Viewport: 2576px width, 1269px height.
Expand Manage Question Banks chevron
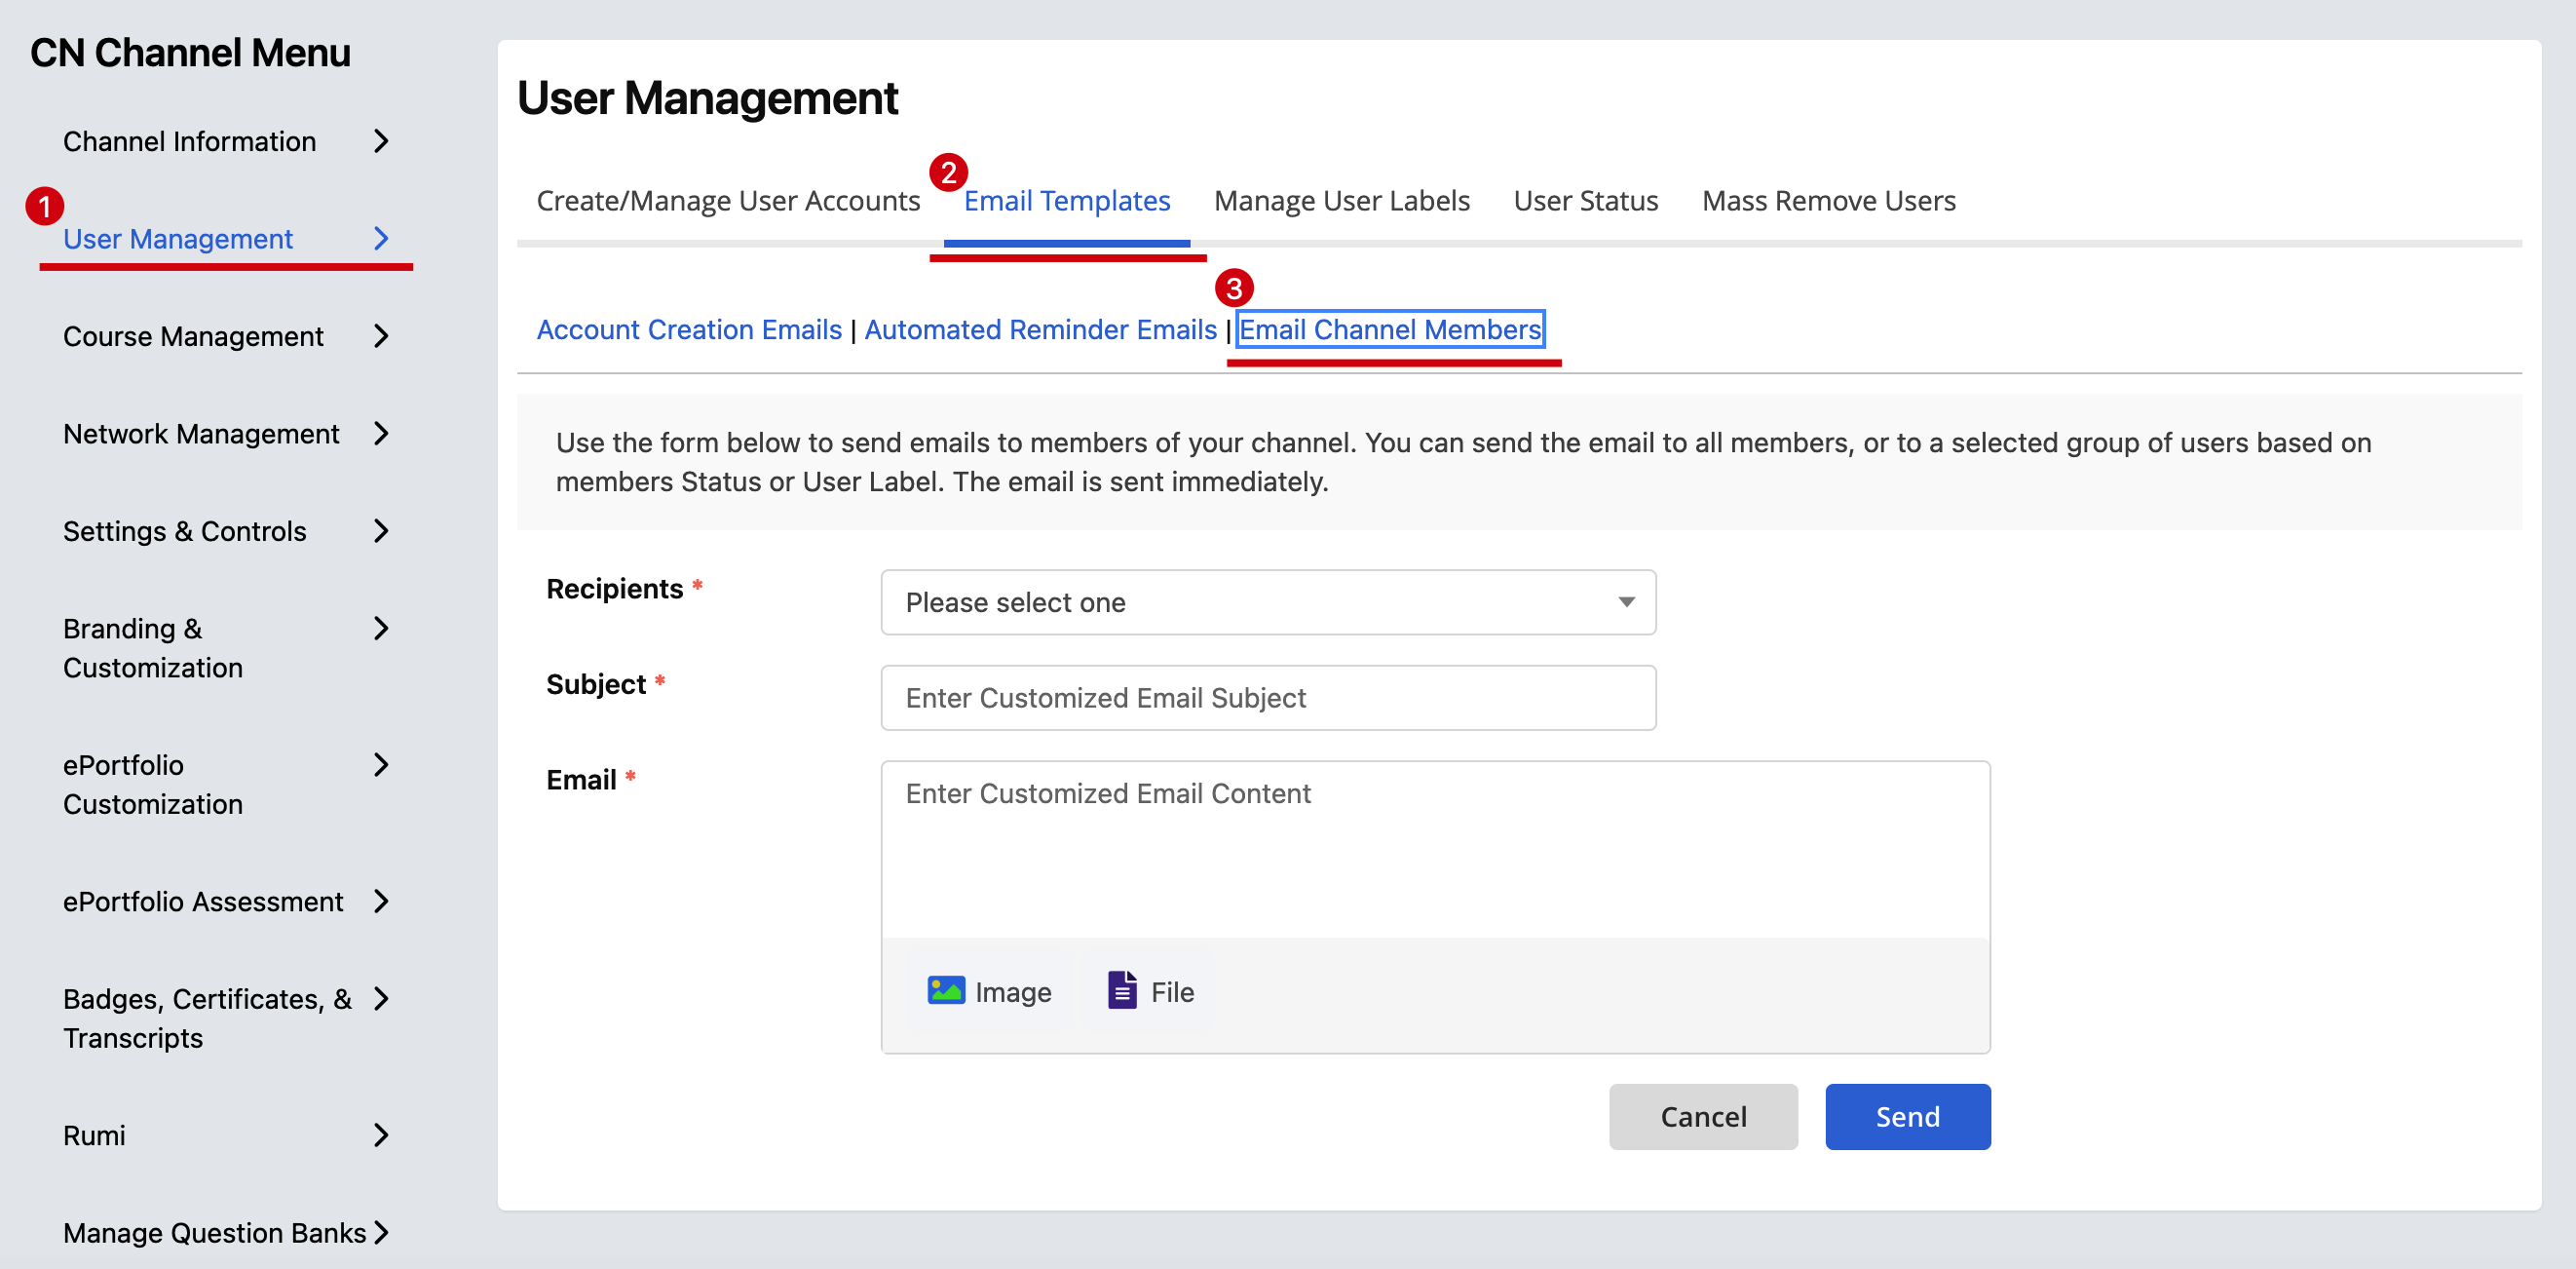[x=381, y=1233]
